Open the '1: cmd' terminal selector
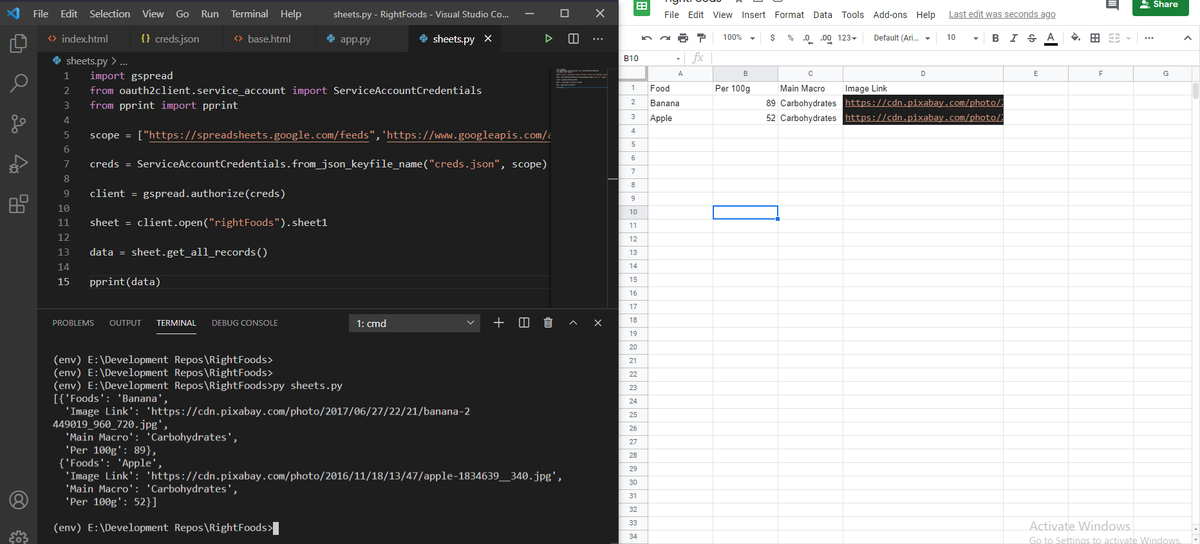1200x544 pixels. pos(415,323)
